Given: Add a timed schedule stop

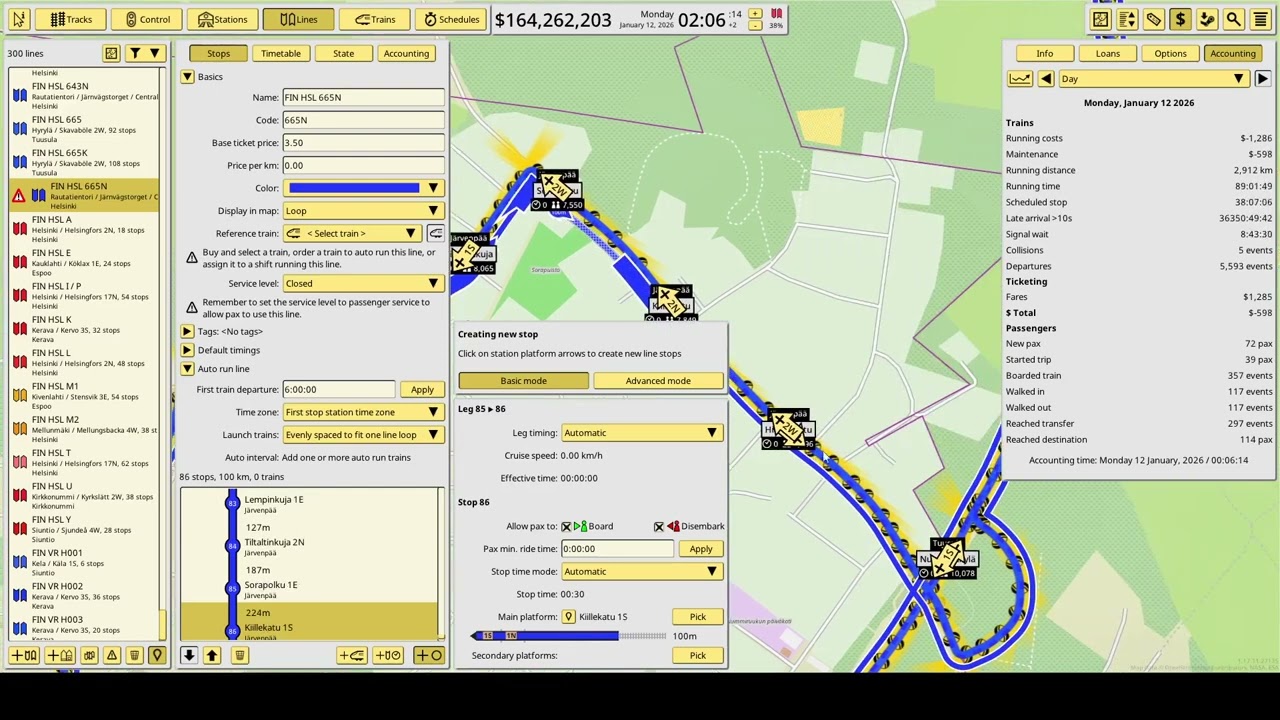Looking at the screenshot, I should 388,656.
